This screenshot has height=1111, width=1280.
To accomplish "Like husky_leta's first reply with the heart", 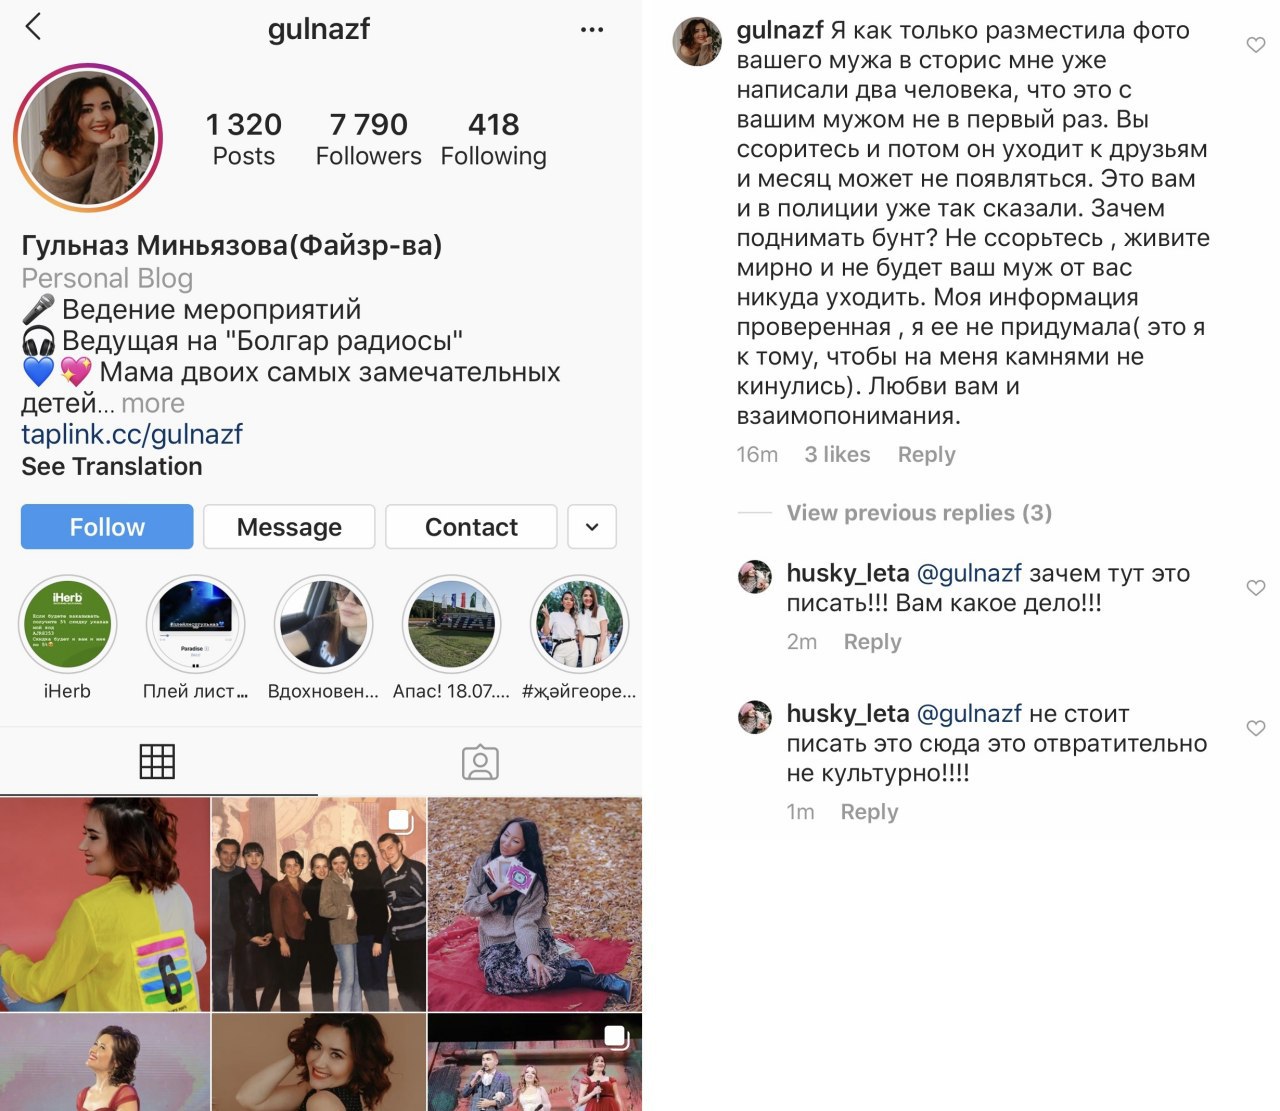I will (1256, 587).
